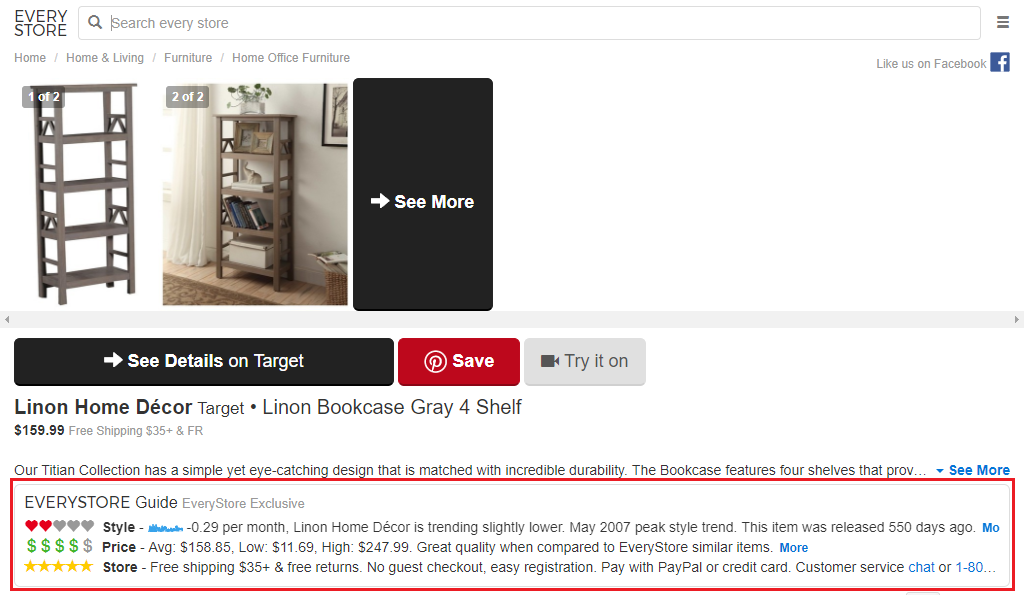1024x595 pixels.
Task: Click See Details on Target button
Action: tap(204, 361)
